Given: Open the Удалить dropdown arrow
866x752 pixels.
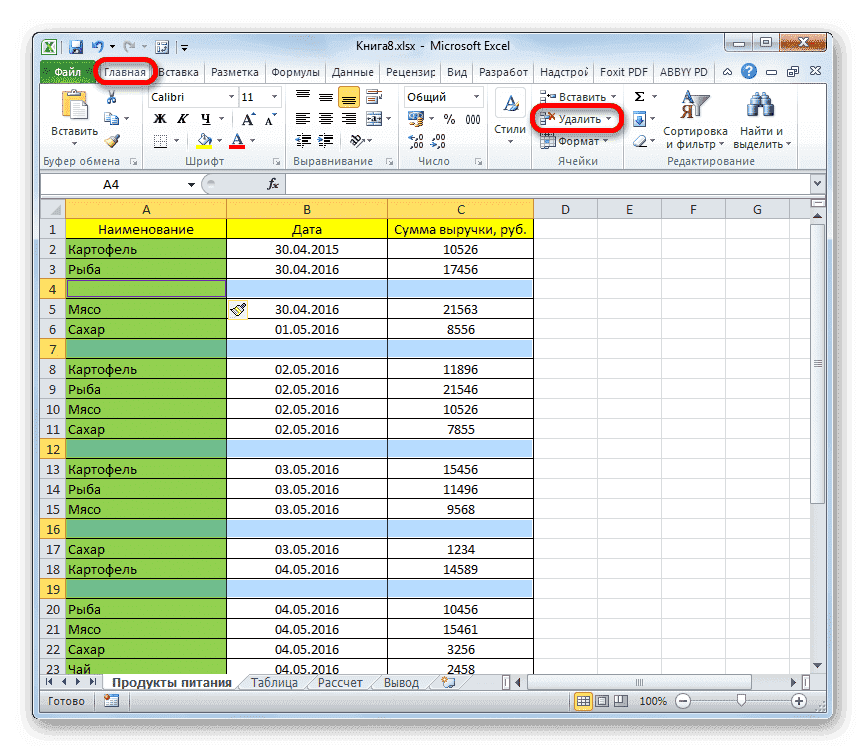Looking at the screenshot, I should (606, 118).
